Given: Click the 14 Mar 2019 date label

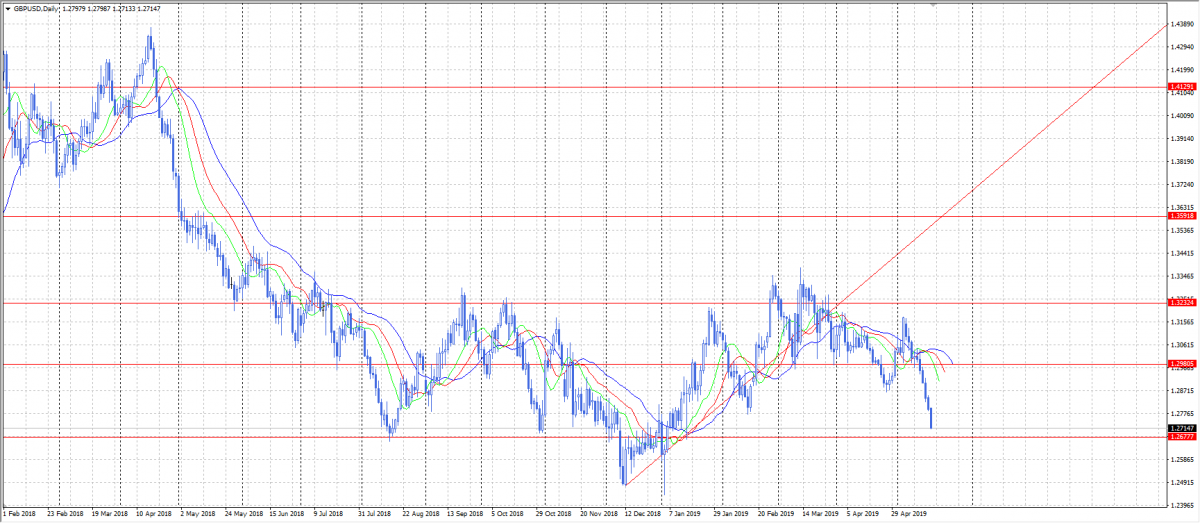Looking at the screenshot, I should 819,515.
